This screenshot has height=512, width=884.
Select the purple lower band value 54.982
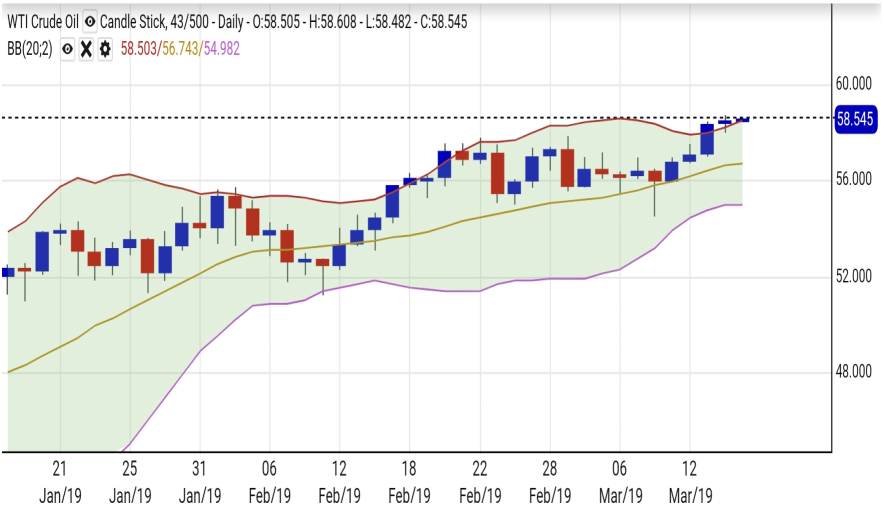pyautogui.click(x=222, y=48)
